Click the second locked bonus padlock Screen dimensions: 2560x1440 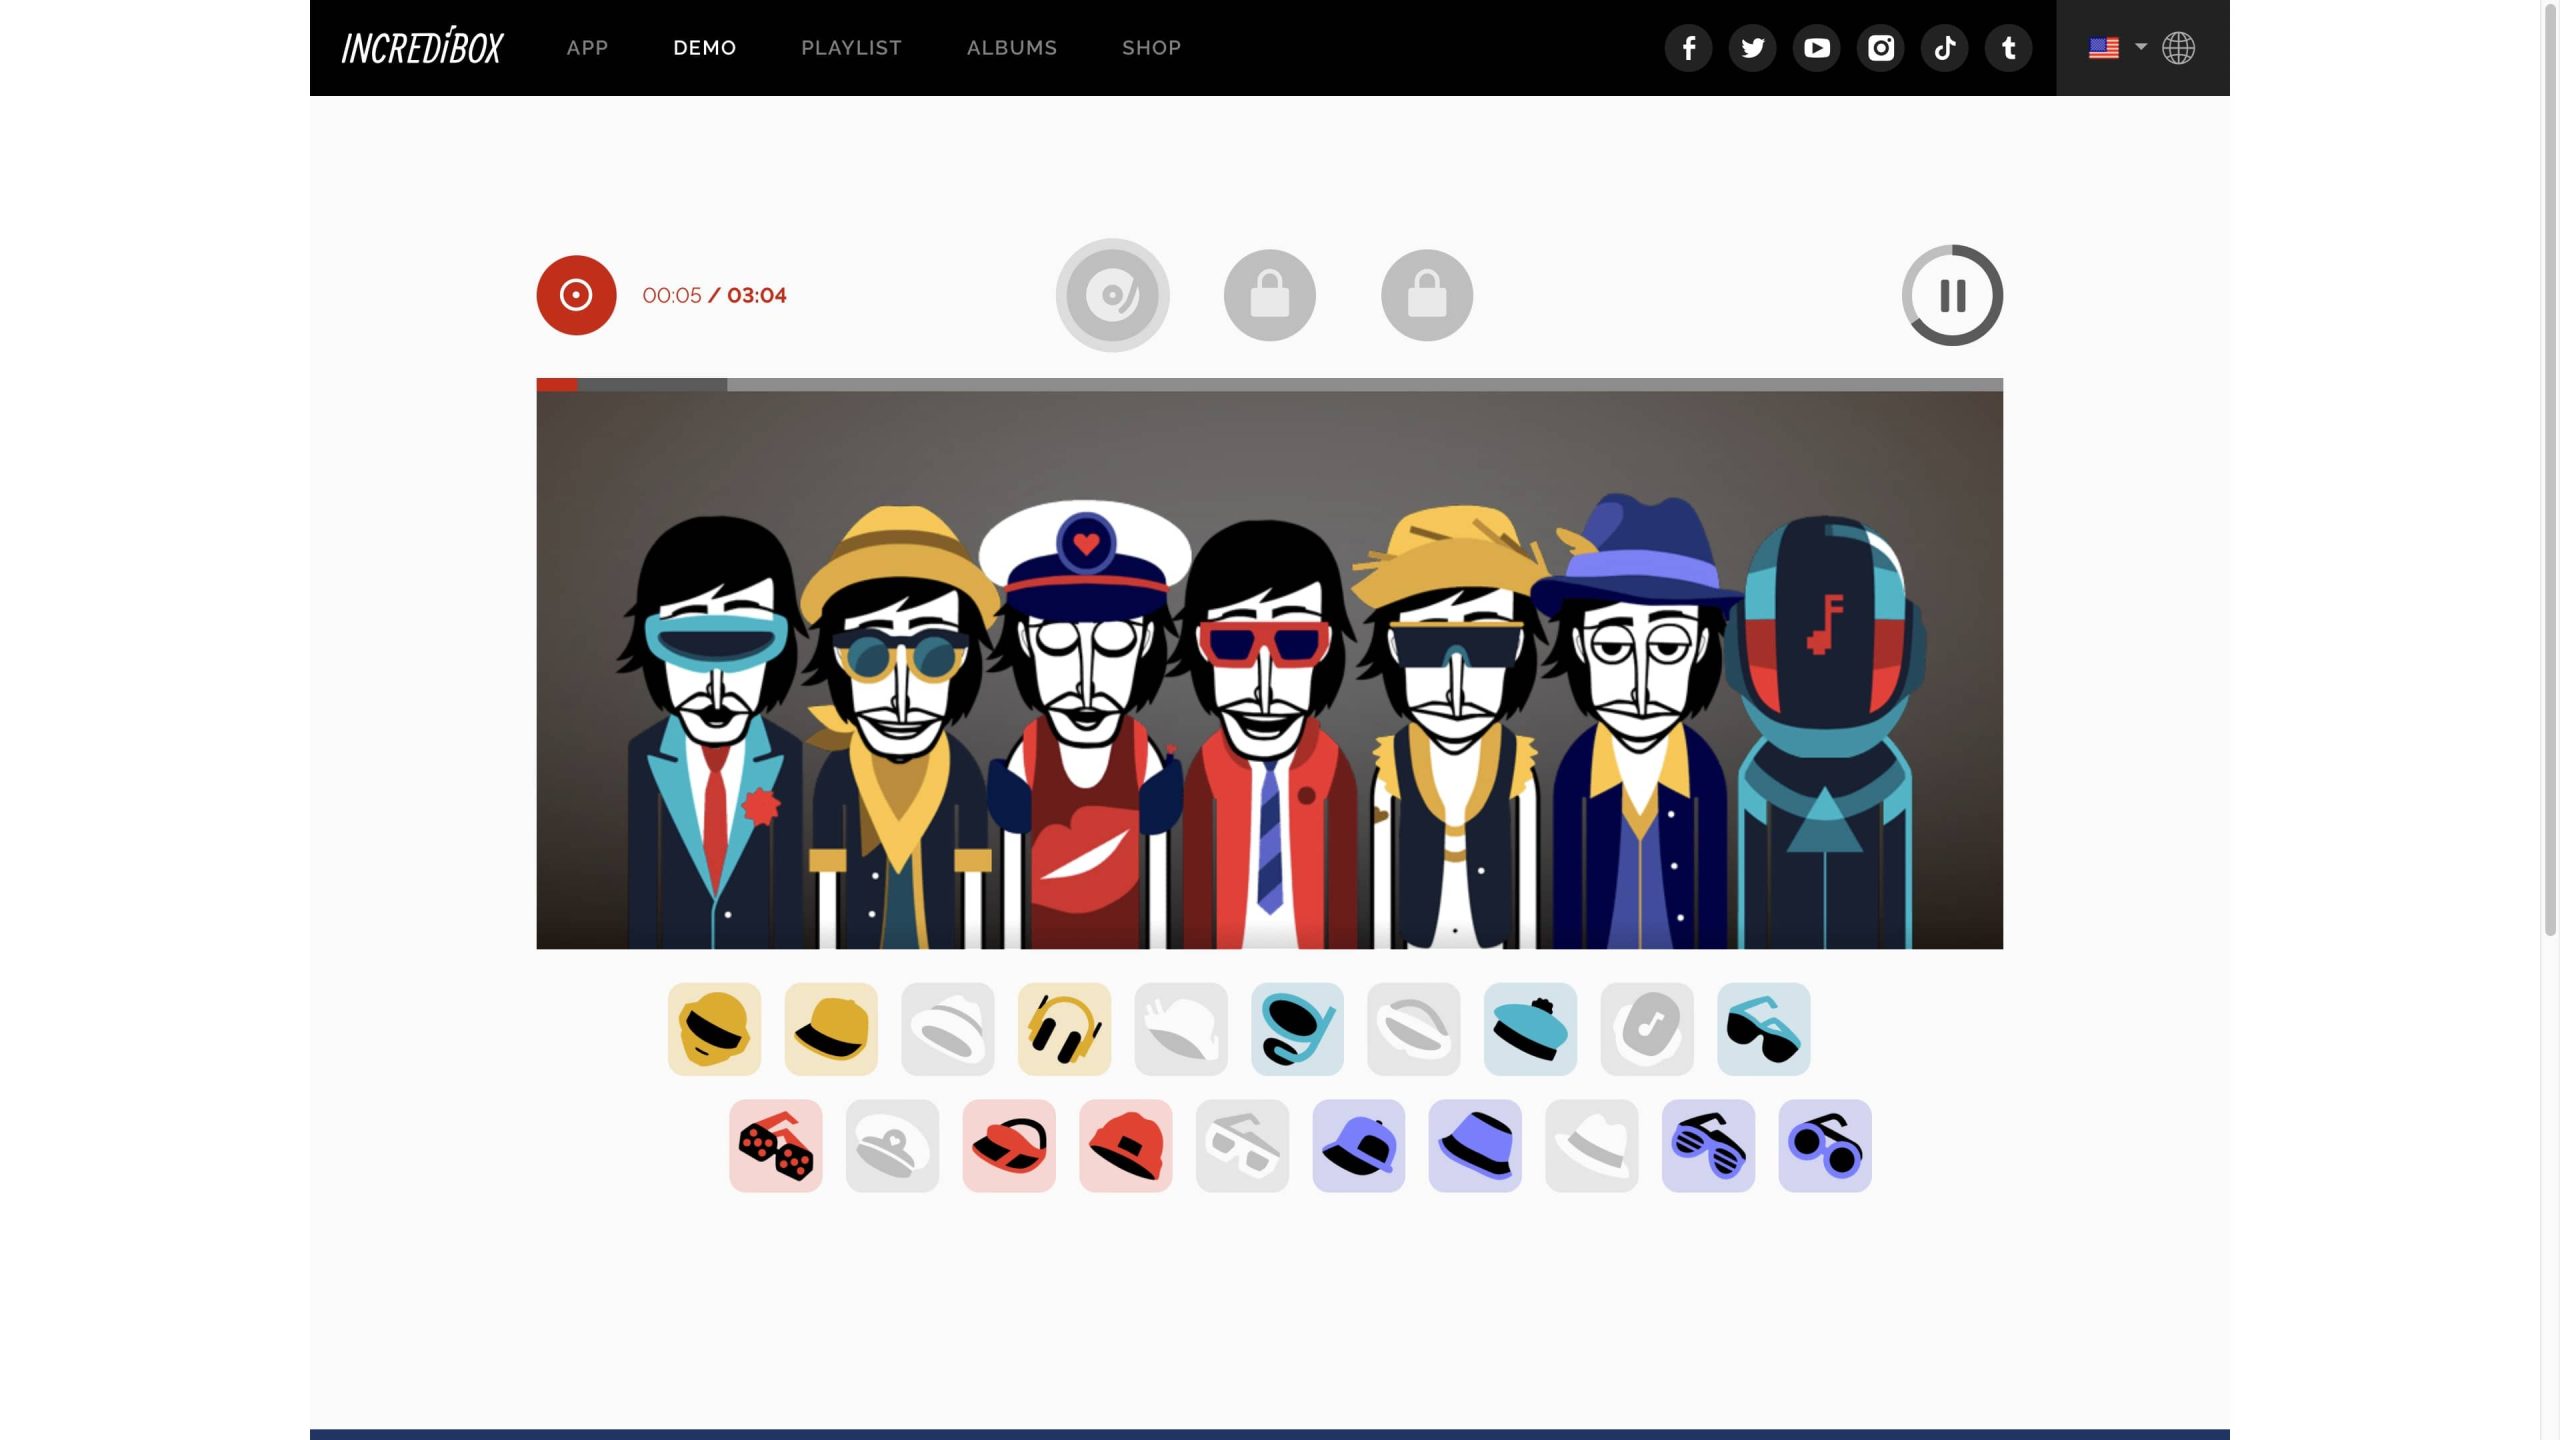(x=1270, y=295)
